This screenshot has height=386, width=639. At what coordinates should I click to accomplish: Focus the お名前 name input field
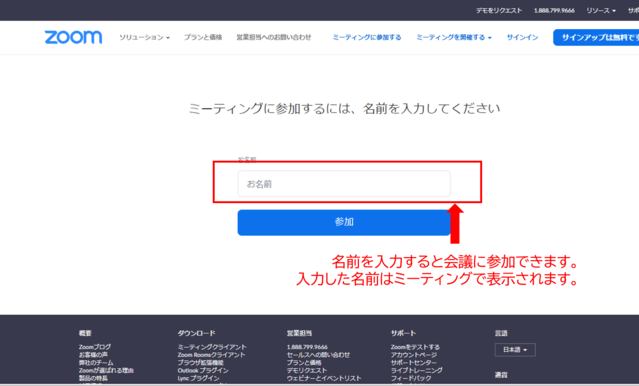[x=344, y=184]
